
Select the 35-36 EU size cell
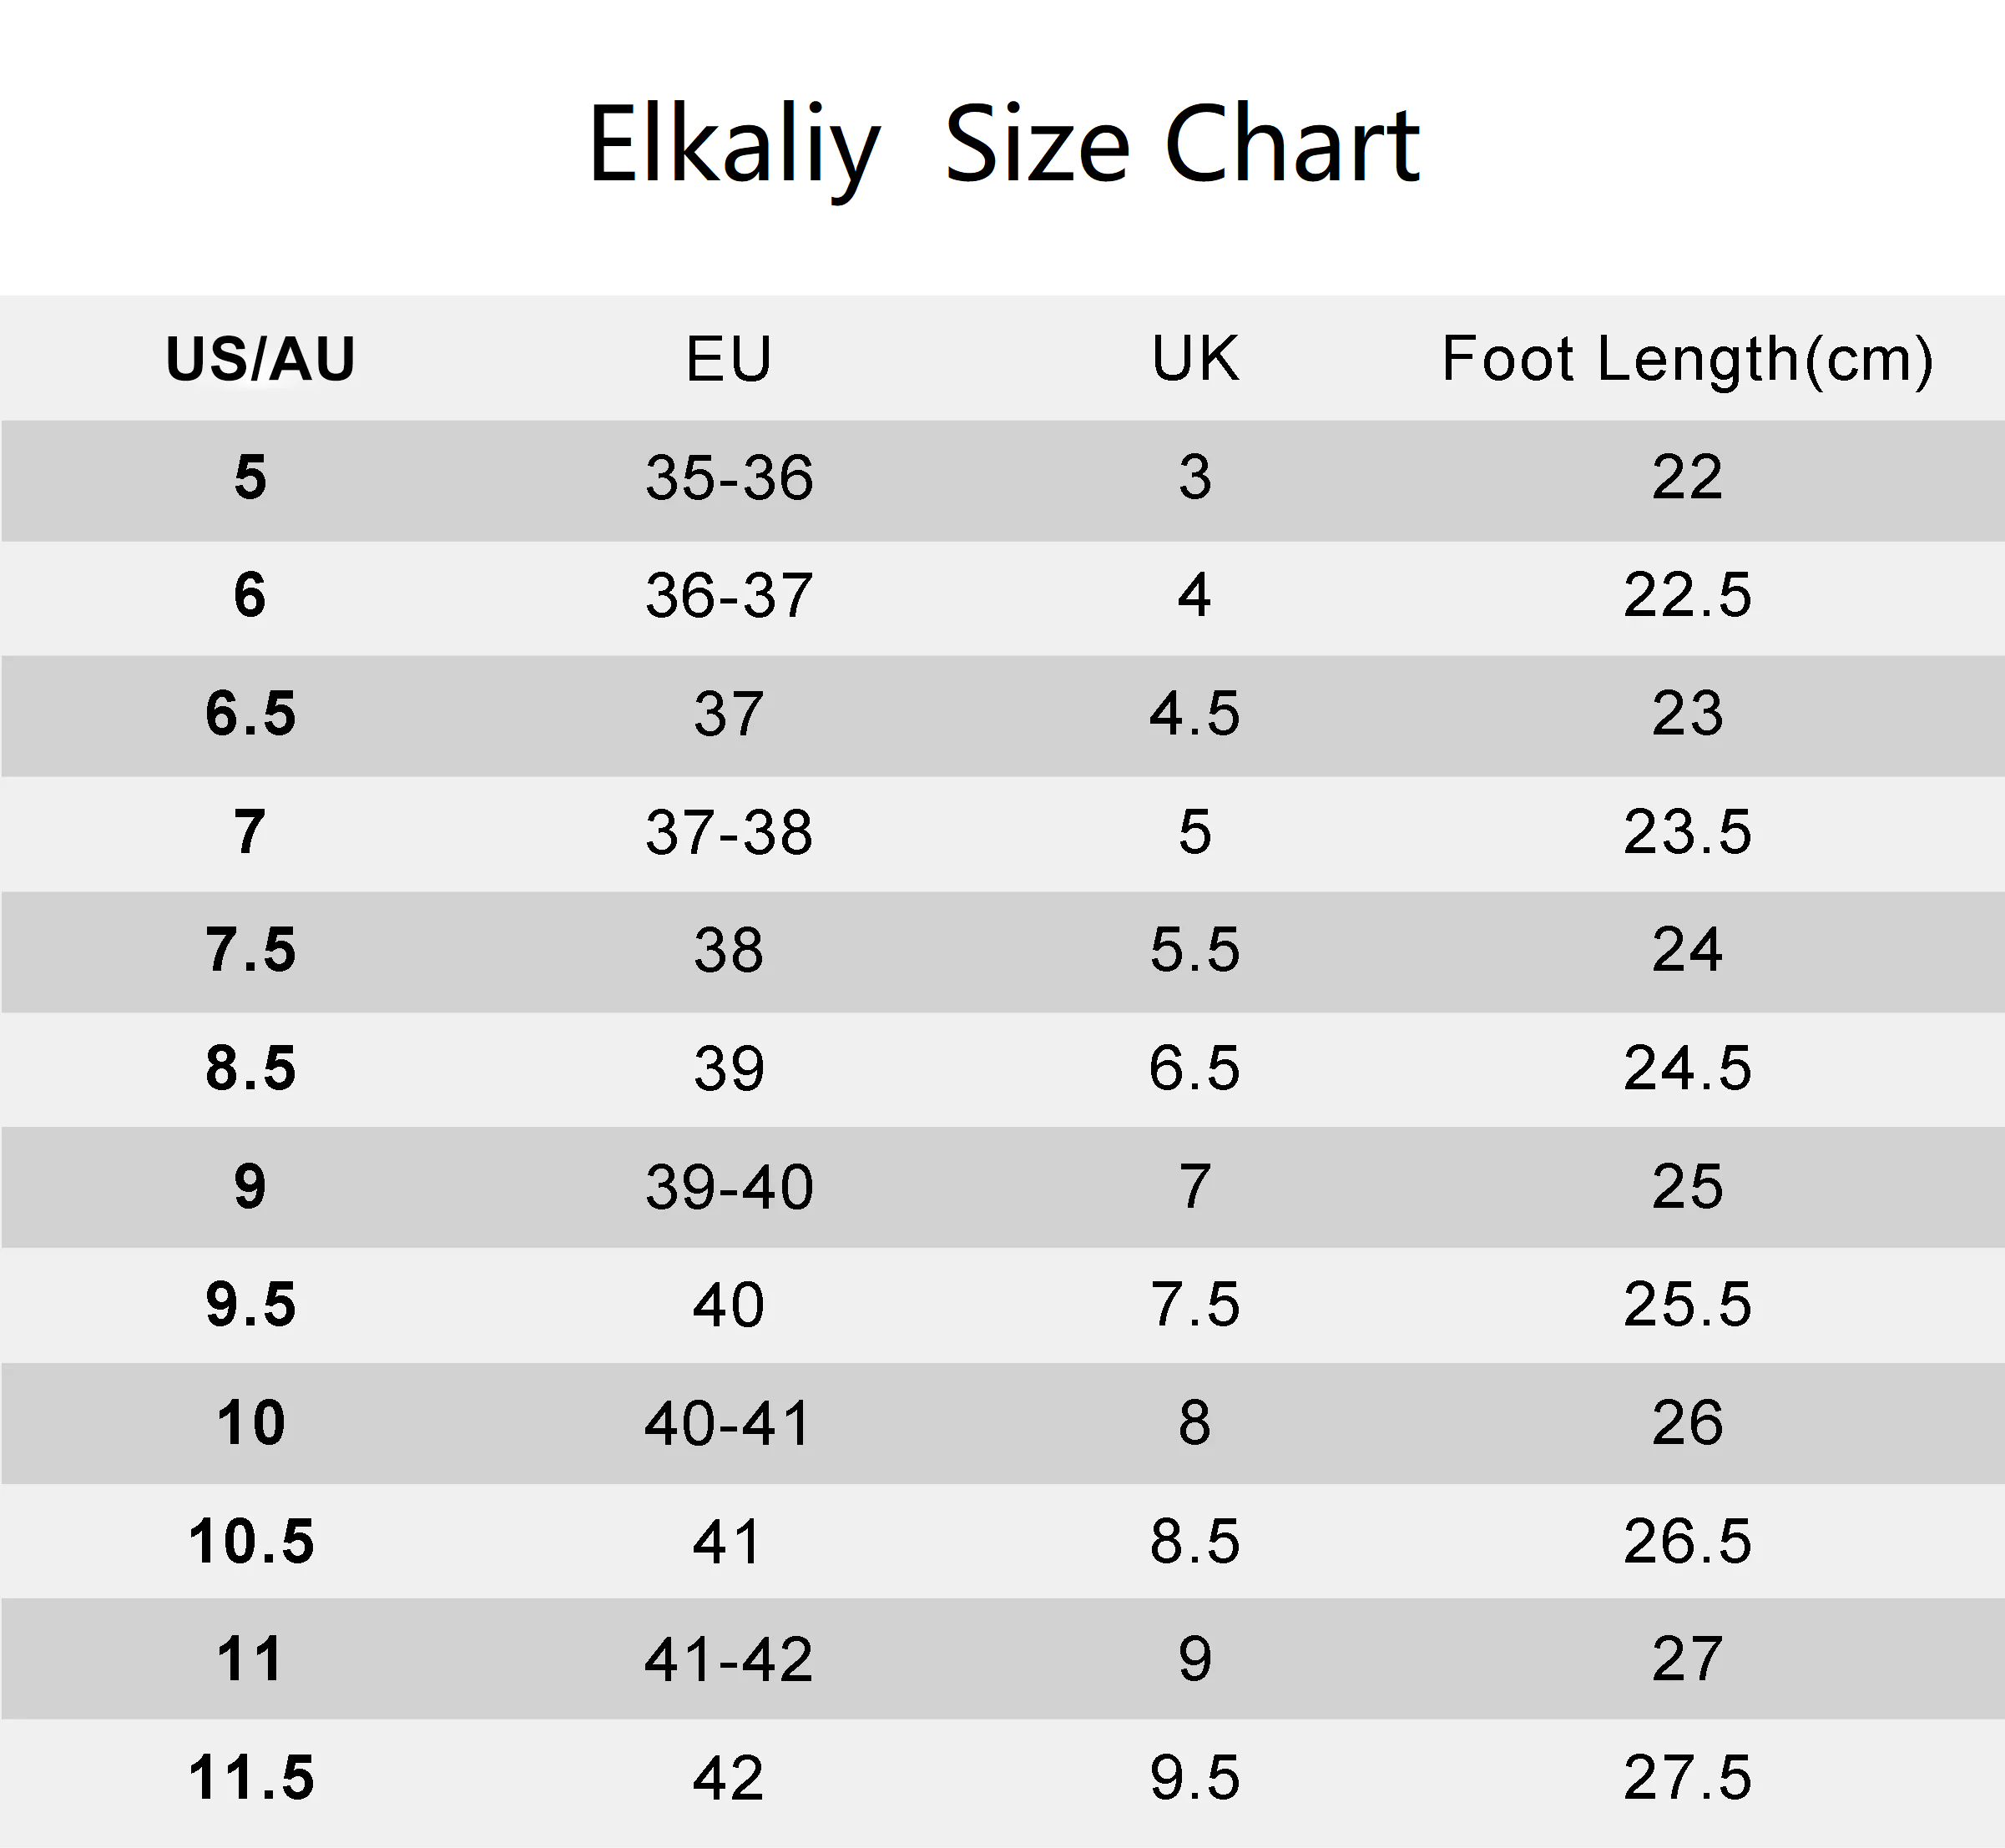click(x=729, y=478)
